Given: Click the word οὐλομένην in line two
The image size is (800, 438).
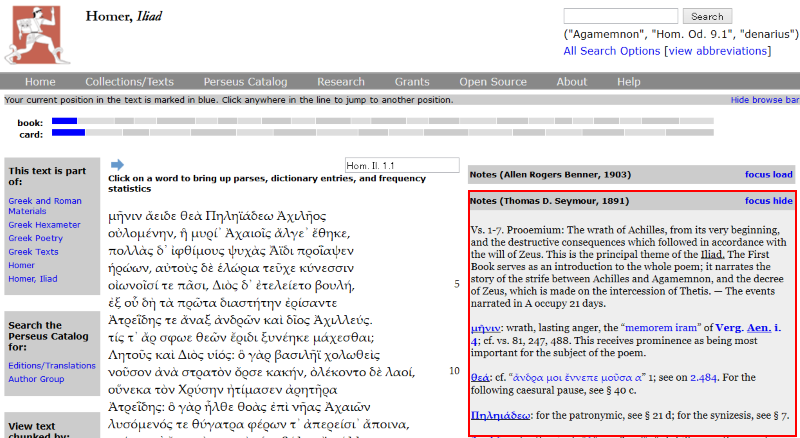Looking at the screenshot, I should pos(141,234).
